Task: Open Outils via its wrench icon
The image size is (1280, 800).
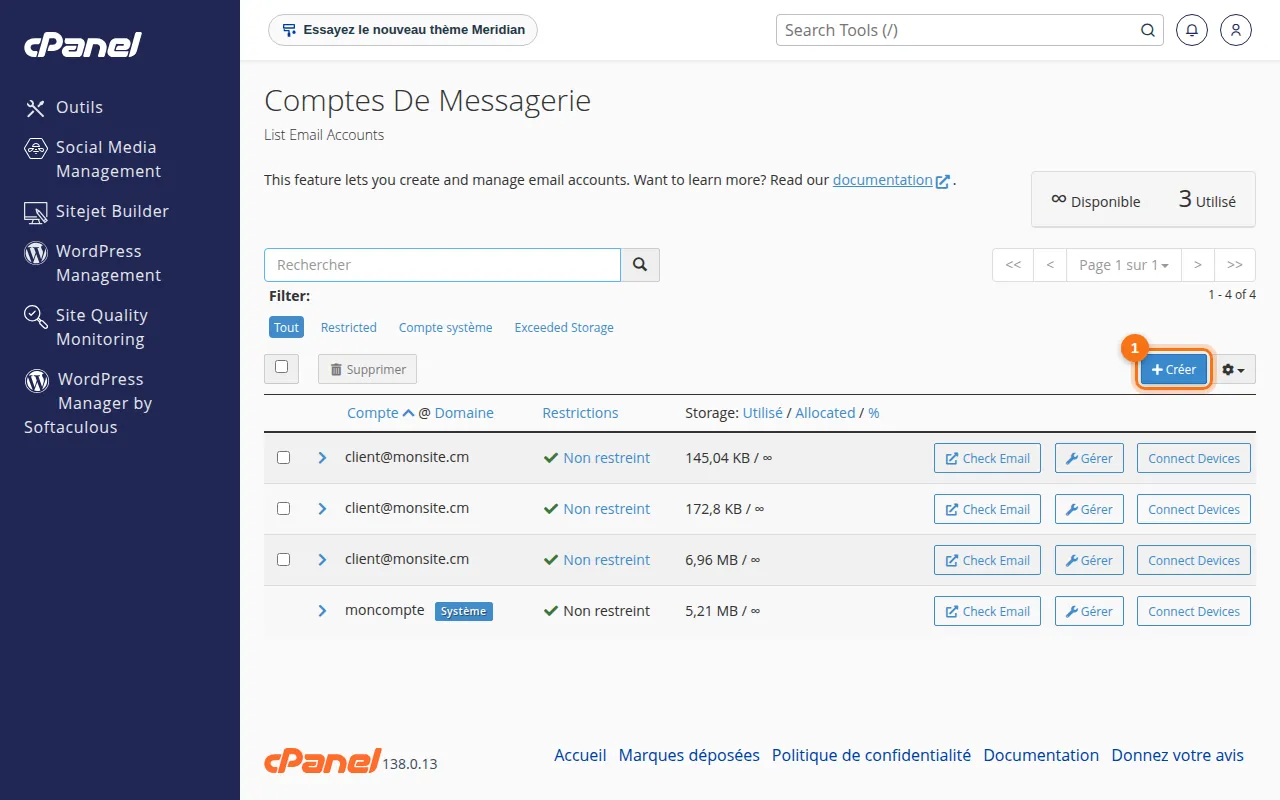Action: click(x=35, y=108)
